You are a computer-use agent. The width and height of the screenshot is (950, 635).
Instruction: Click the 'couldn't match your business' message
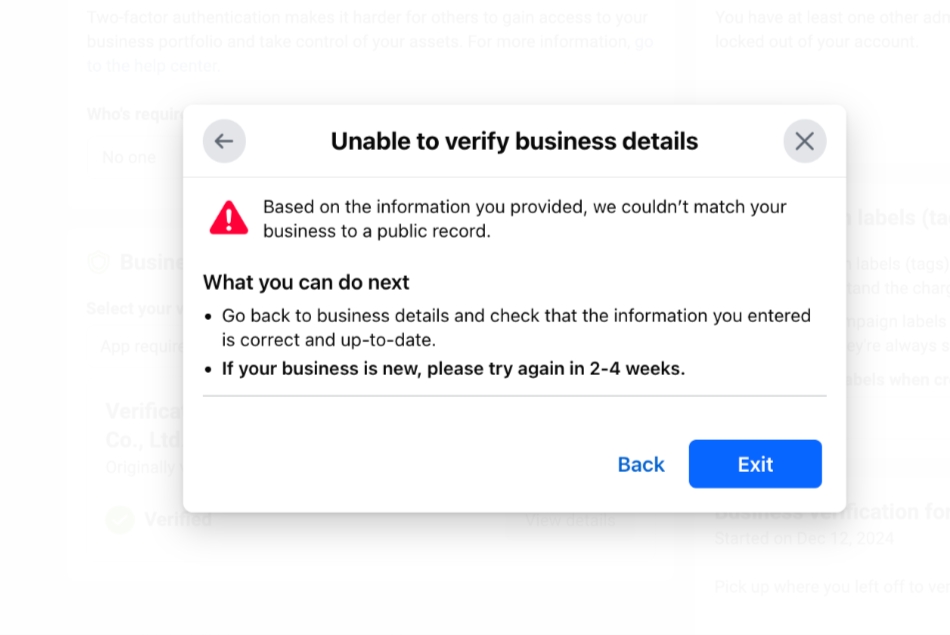tap(525, 219)
